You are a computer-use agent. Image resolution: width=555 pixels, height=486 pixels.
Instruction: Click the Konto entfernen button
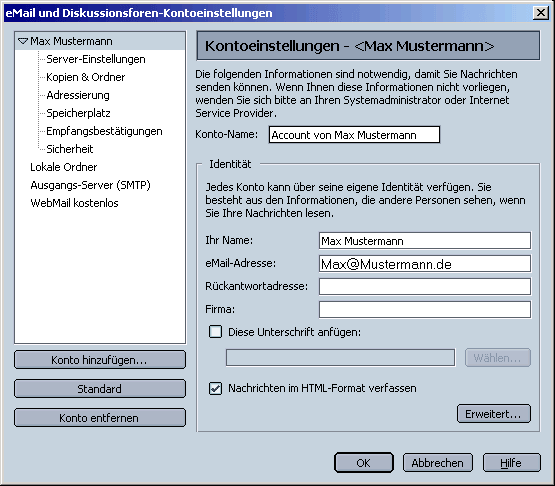coord(100,418)
